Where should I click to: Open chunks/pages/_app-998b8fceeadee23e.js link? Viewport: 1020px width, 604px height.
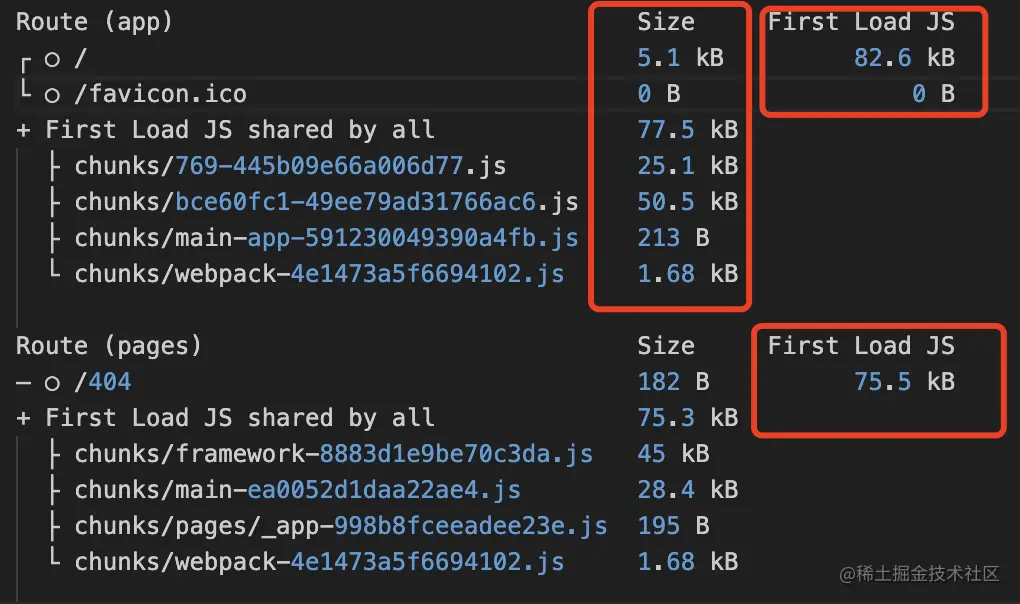[x=341, y=526]
